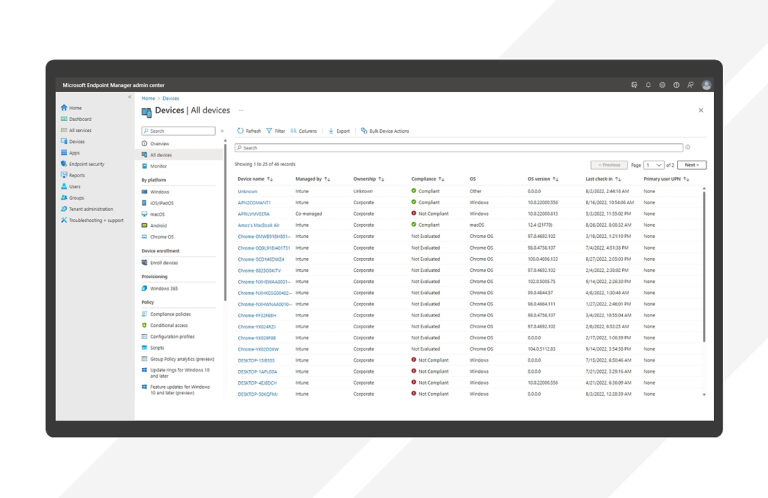Open Amos's MacBook Air device
Screen dimensions: 768x498
(259, 225)
